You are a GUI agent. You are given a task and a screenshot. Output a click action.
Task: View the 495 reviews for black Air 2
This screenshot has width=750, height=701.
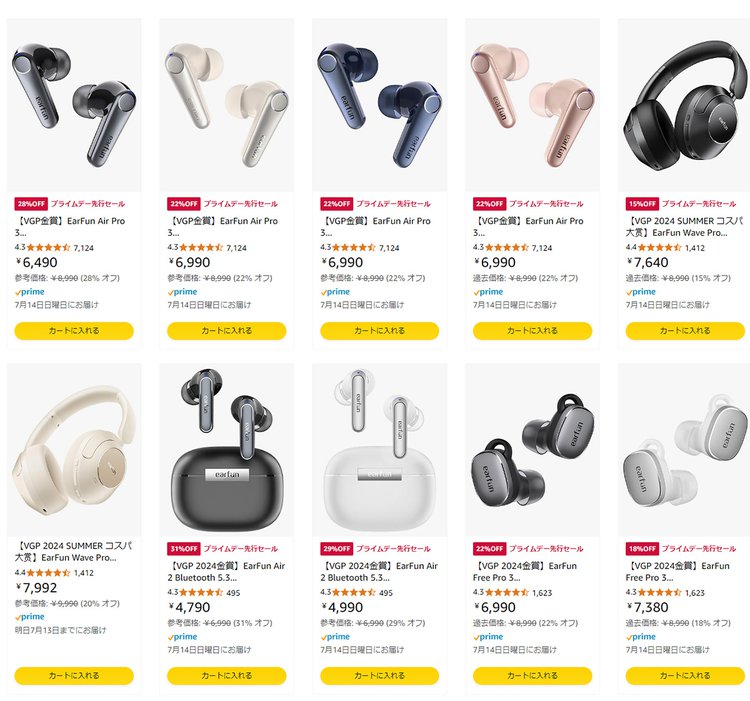pyautogui.click(x=233, y=593)
